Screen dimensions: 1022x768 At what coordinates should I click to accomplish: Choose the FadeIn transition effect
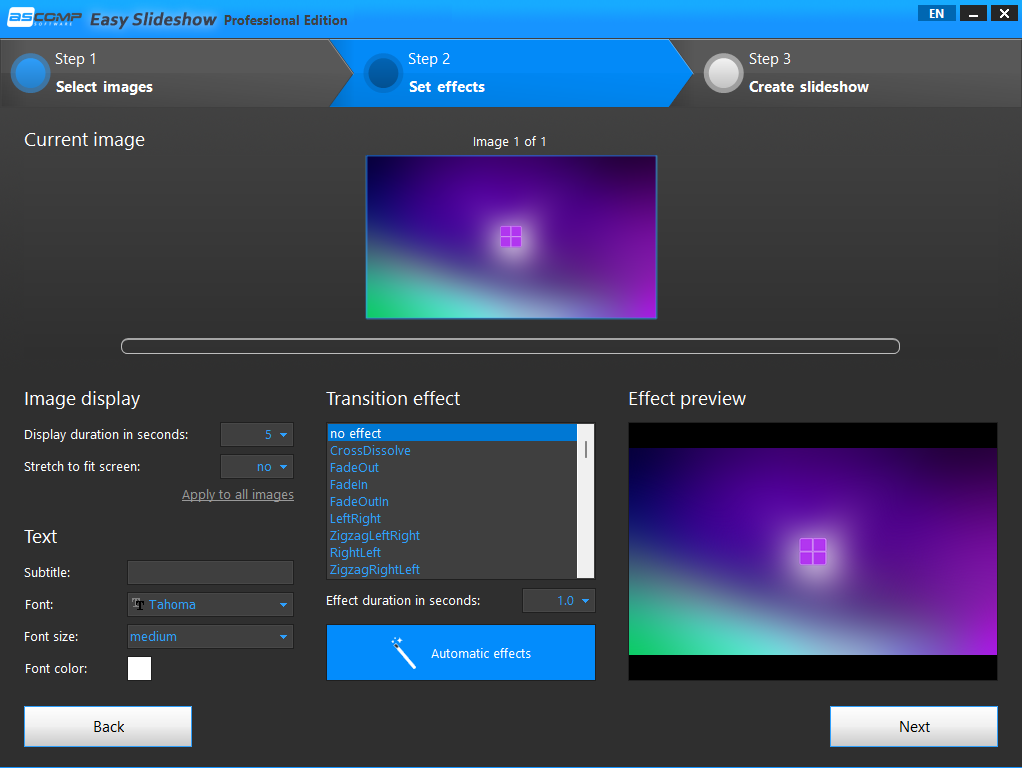point(452,484)
